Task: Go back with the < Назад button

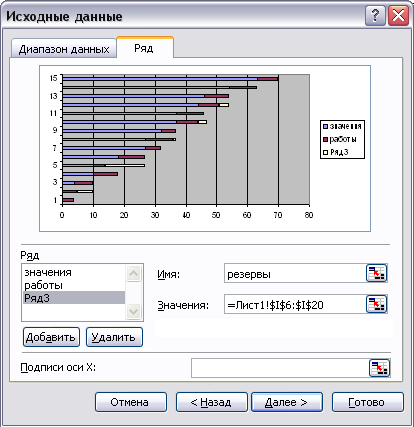Action: click(211, 402)
